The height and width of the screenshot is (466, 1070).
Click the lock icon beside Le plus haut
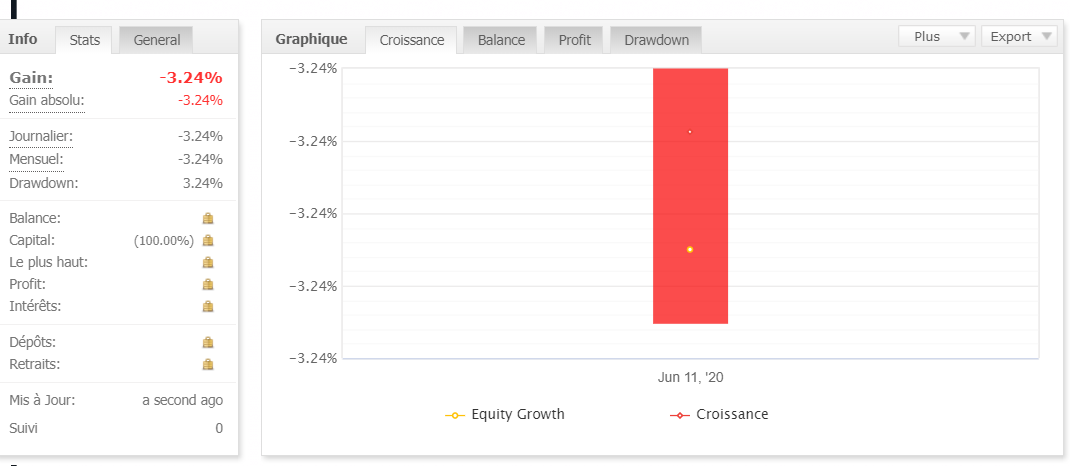pos(208,262)
